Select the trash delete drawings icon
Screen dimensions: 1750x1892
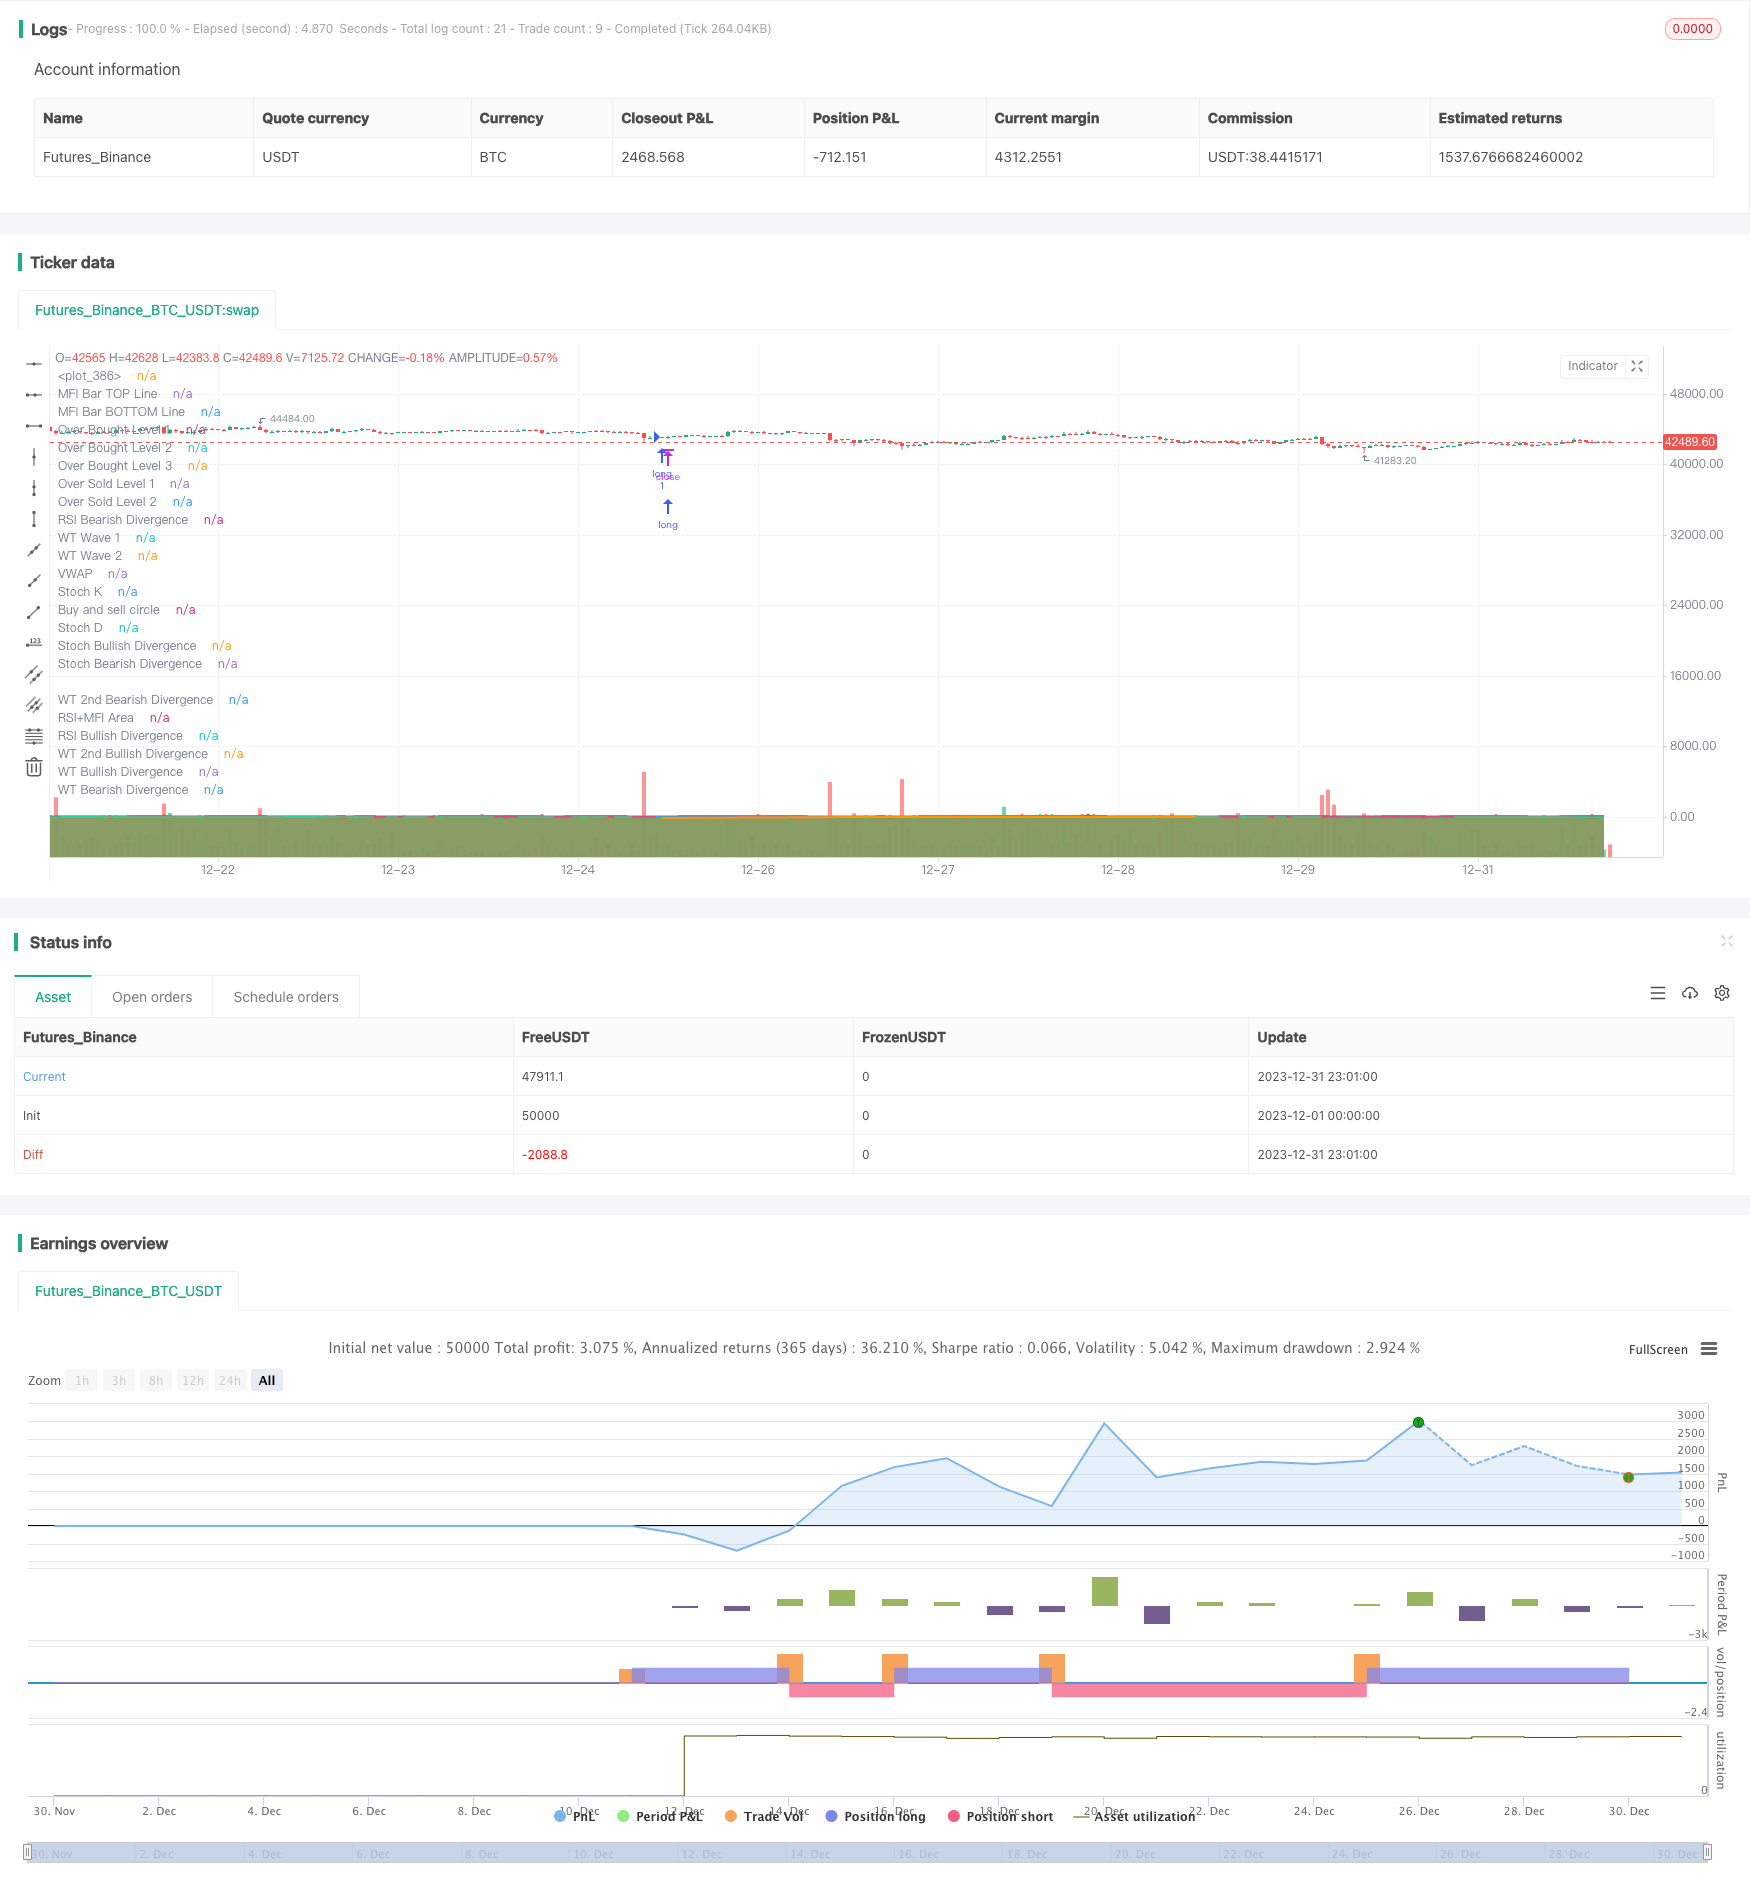34,767
